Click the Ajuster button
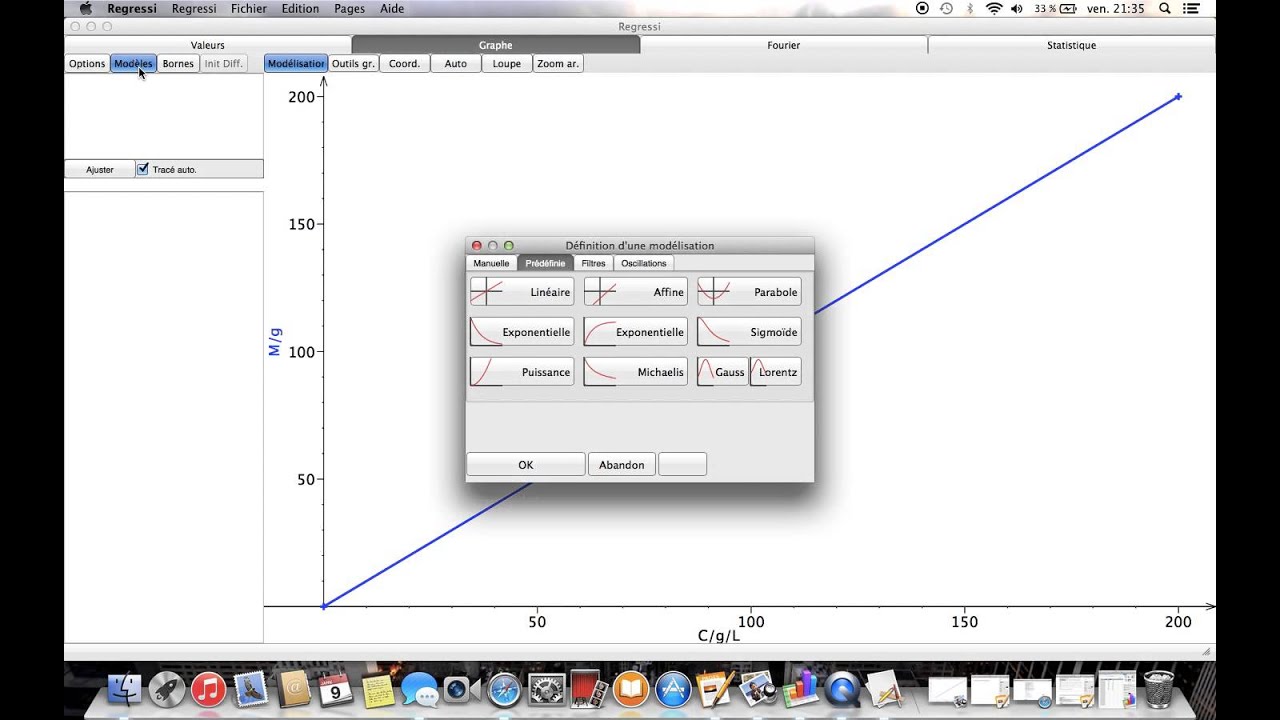1280x720 pixels. 100,169
